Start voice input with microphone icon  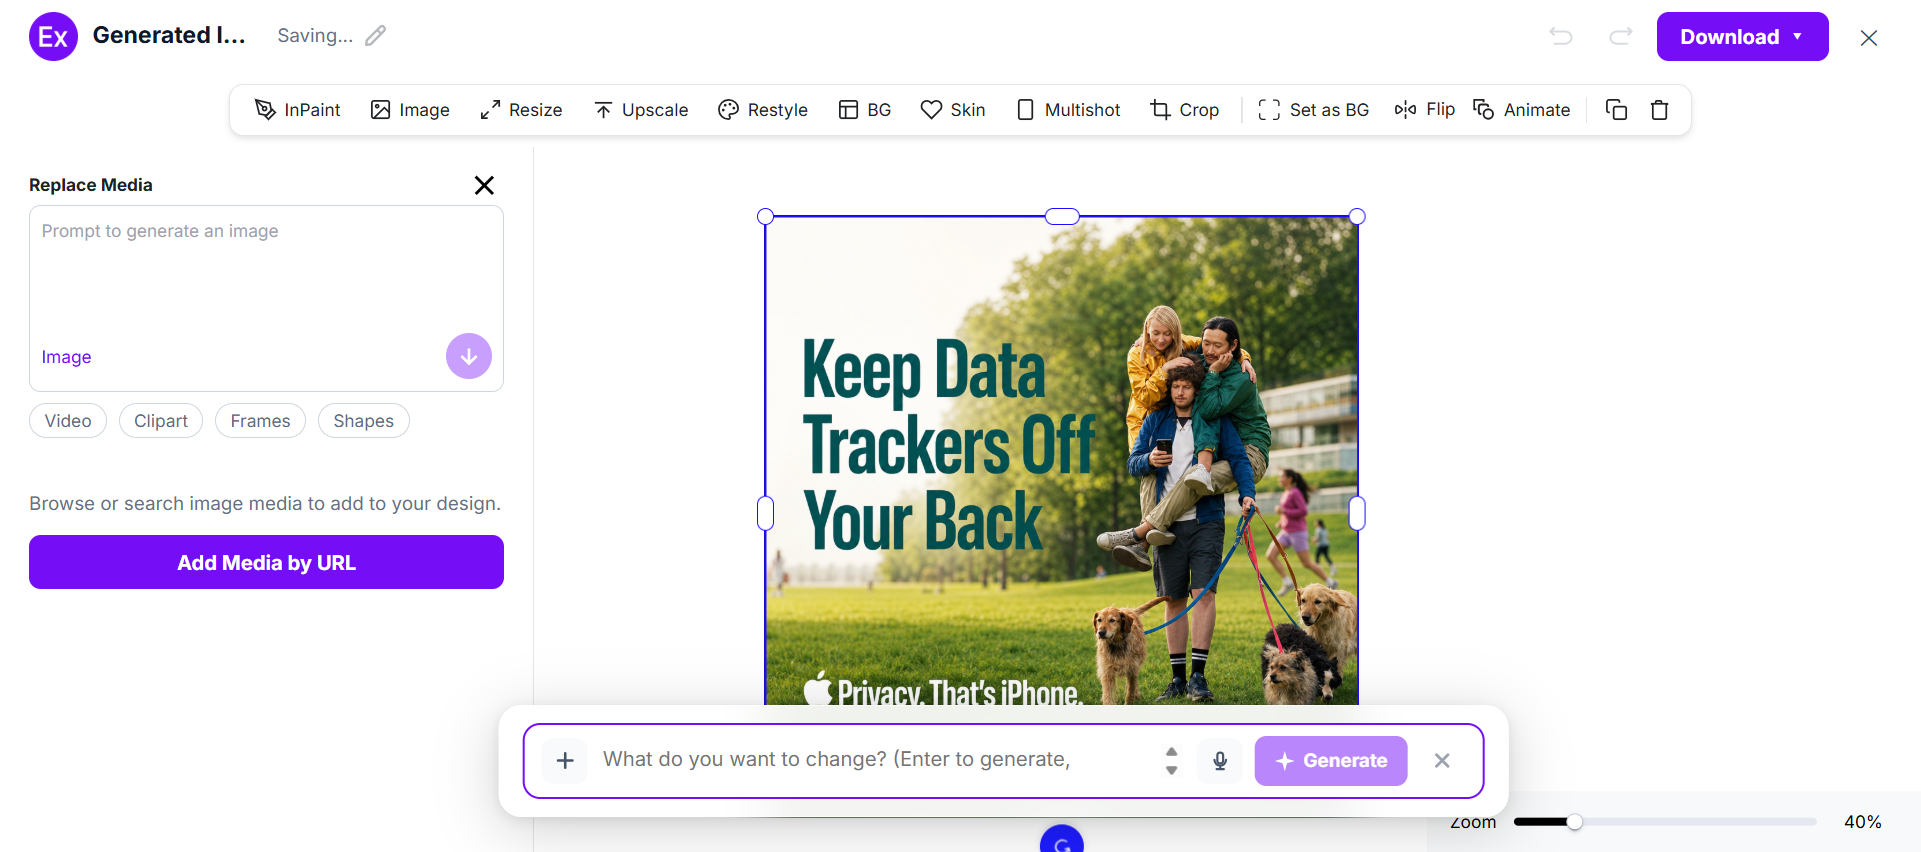coord(1220,761)
